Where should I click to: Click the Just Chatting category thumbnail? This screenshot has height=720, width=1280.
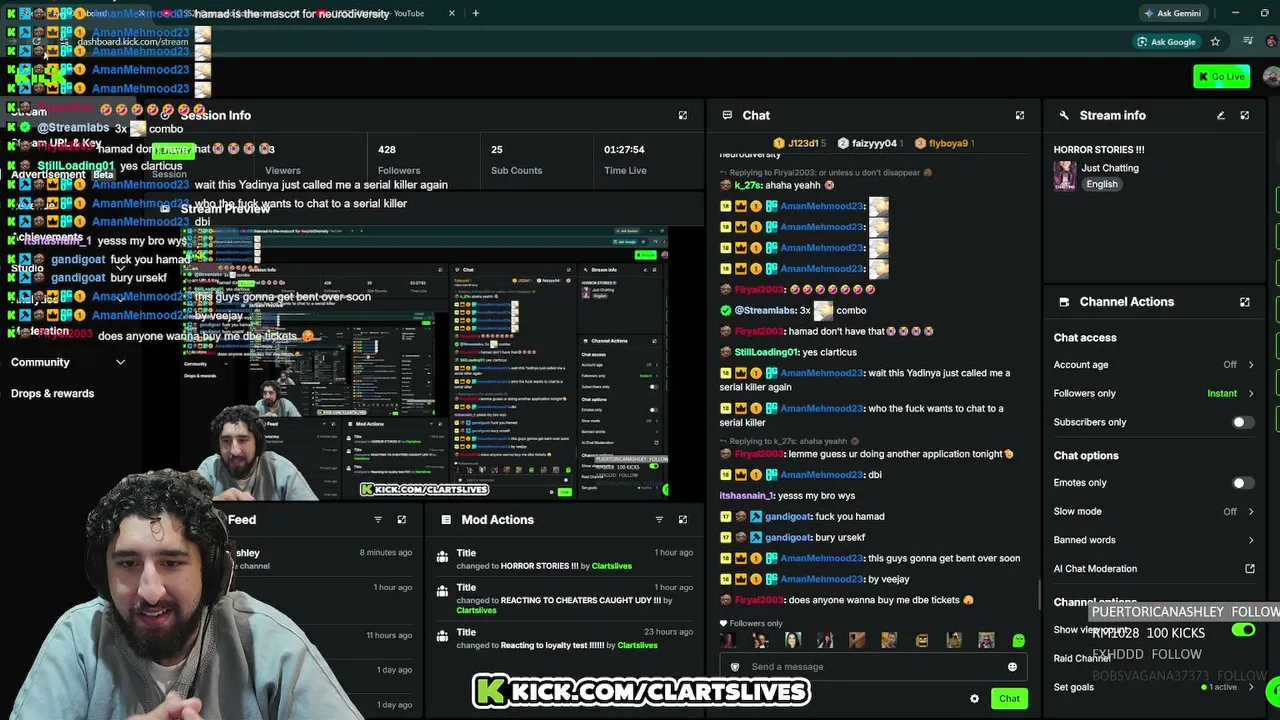coord(1065,176)
